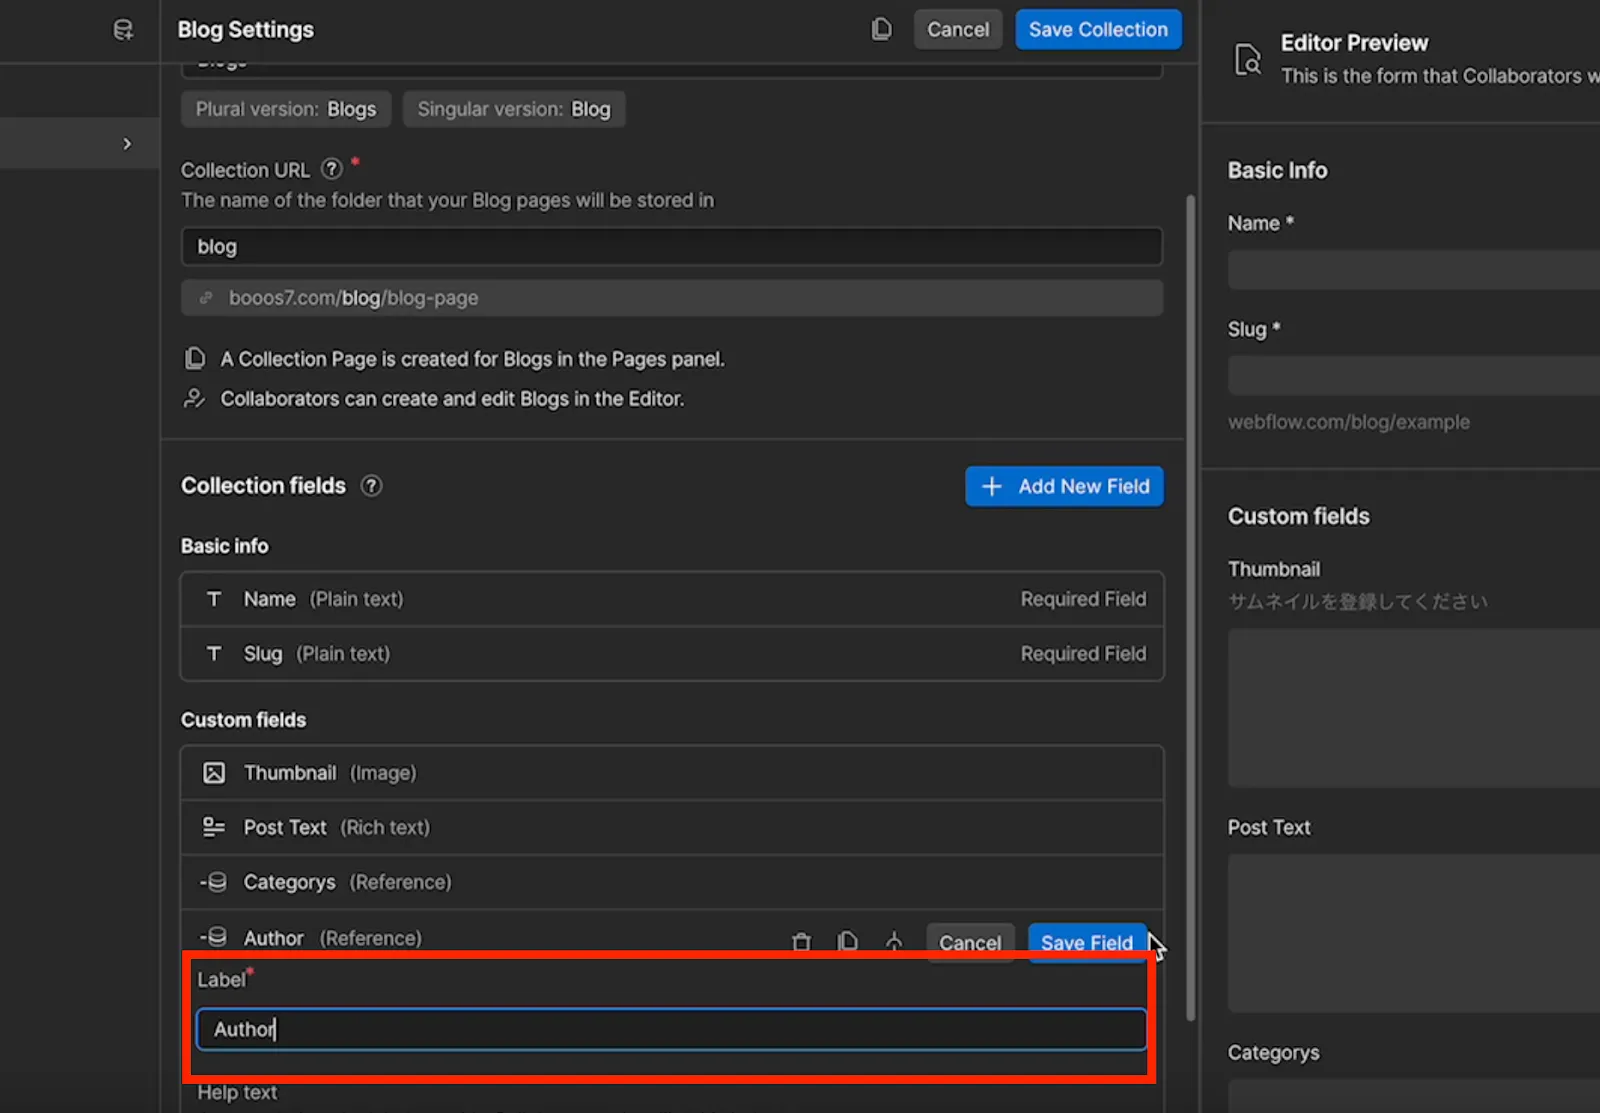1600x1113 pixels.
Task: Duplicate the Author field with copy icon
Action: click(x=847, y=942)
